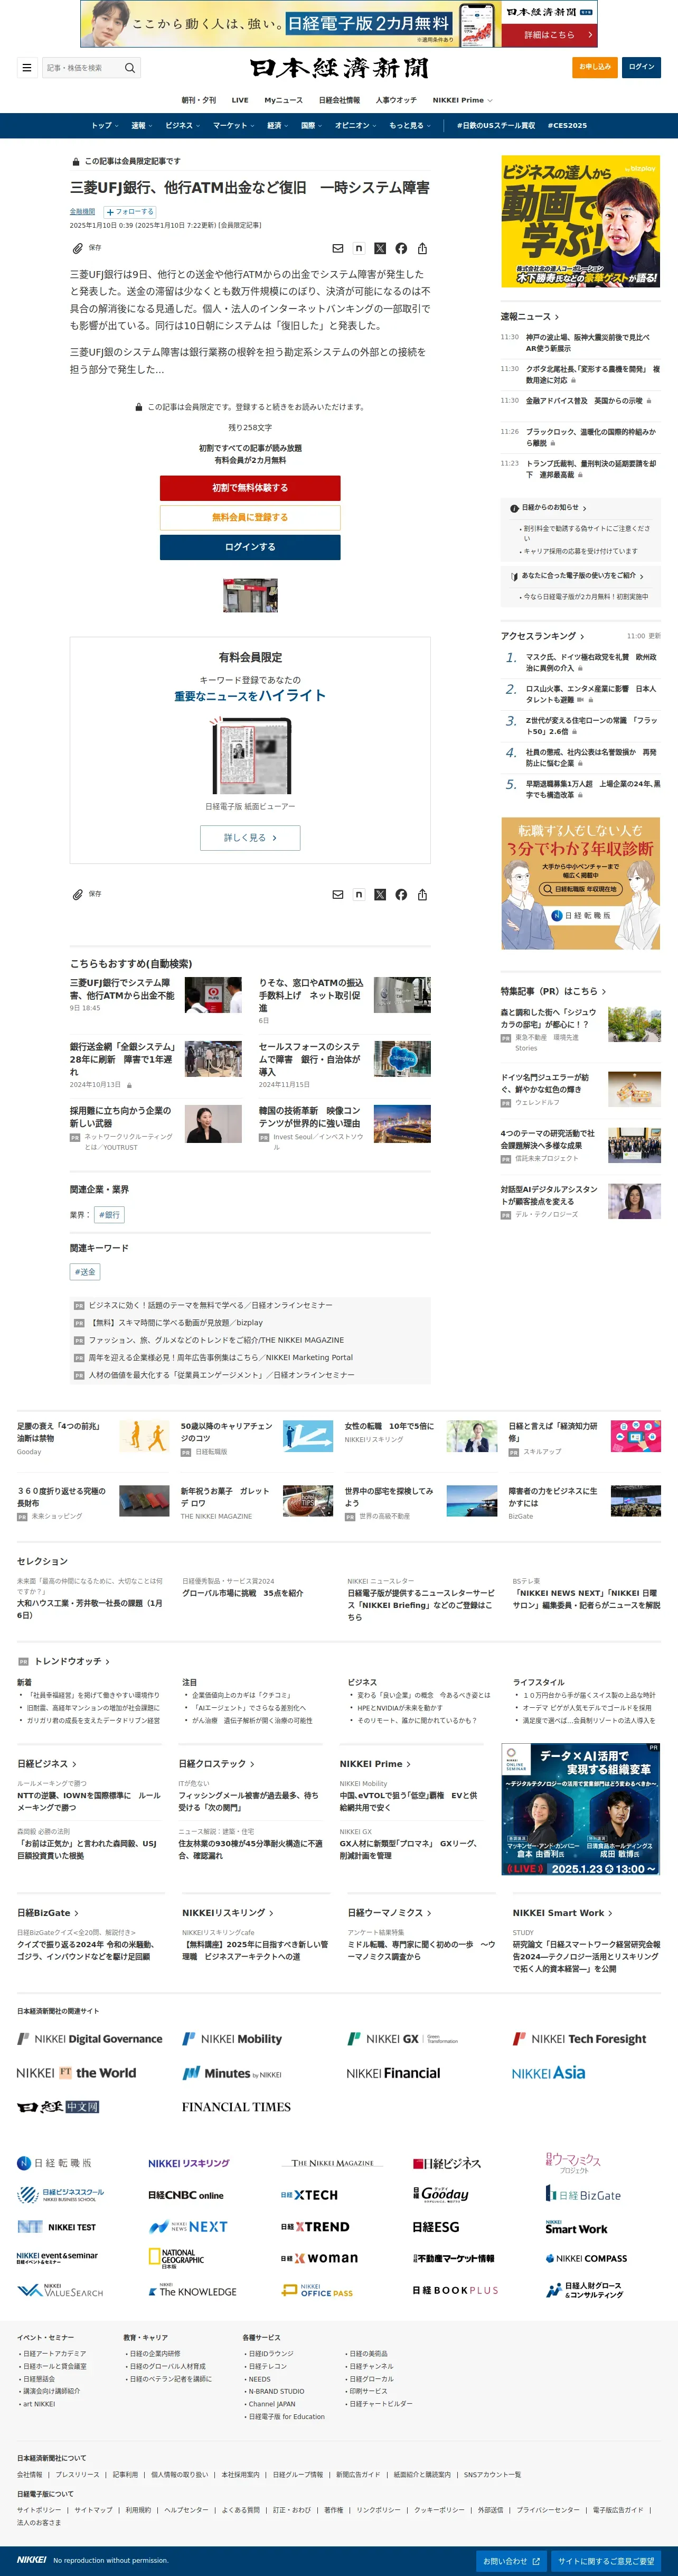Open 日経XTECH logo link
The height and width of the screenshot is (2576, 678).
(x=309, y=2195)
